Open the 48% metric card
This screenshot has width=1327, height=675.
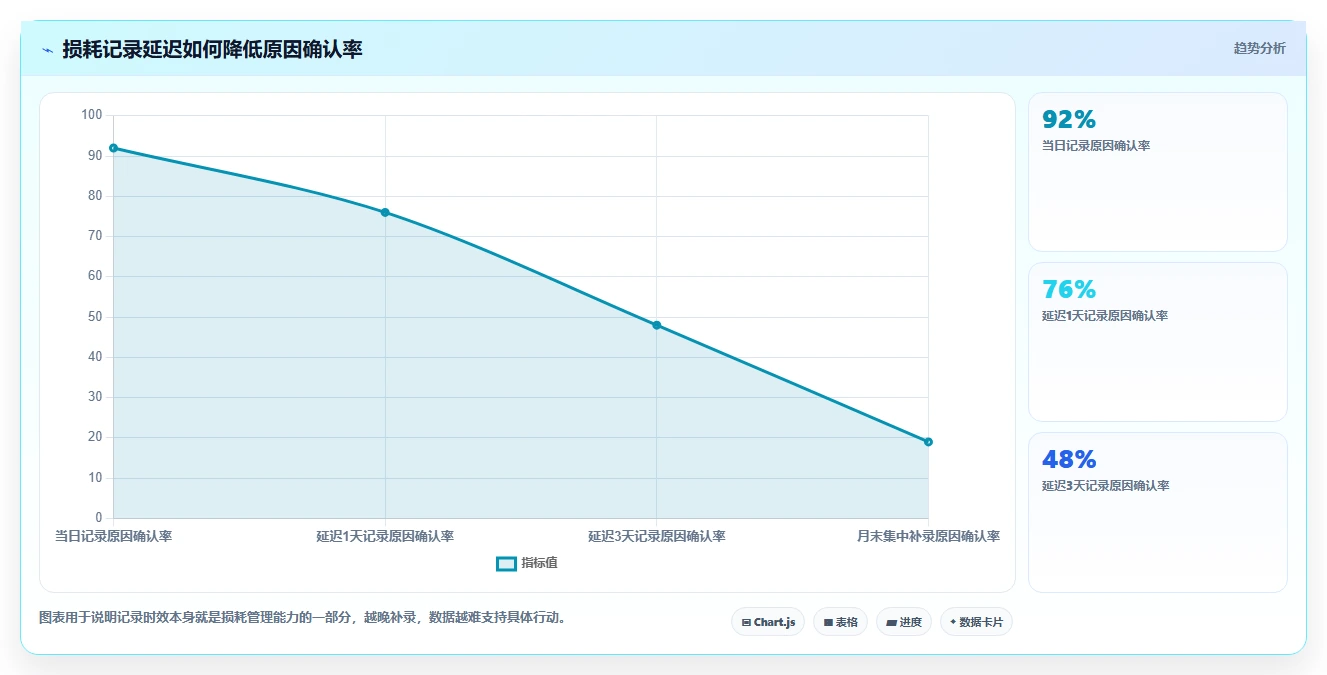tap(1158, 512)
